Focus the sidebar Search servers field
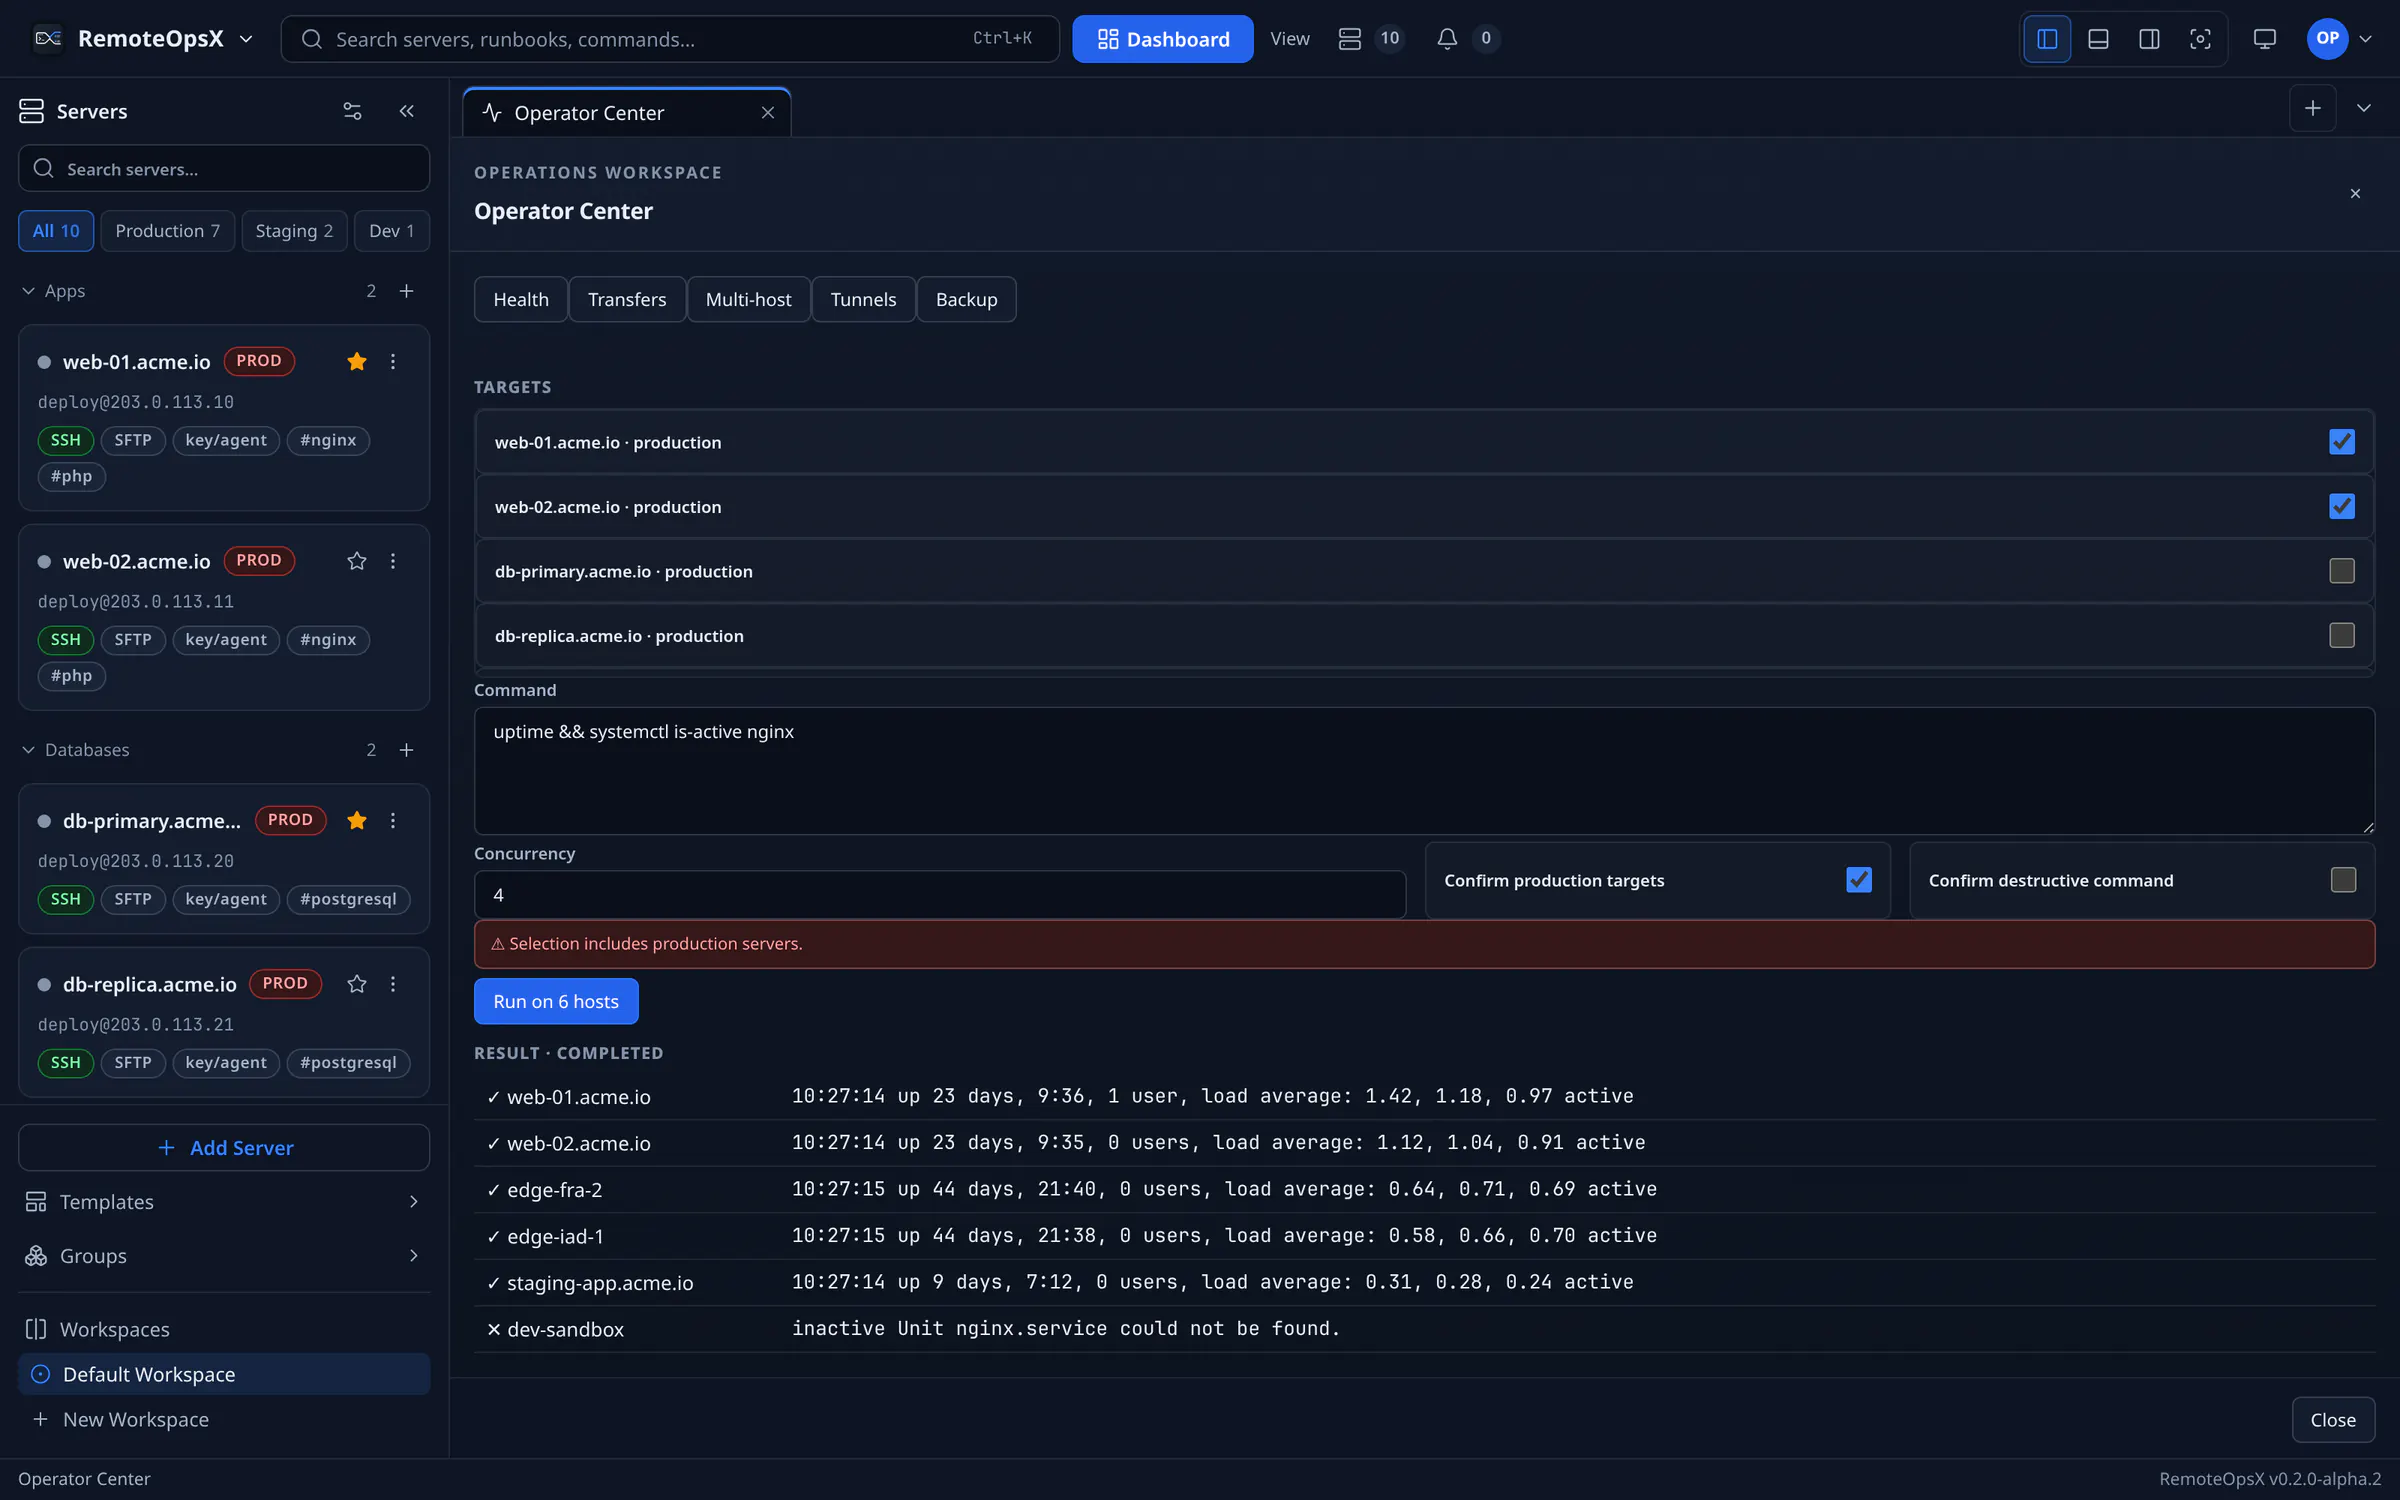Viewport: 2400px width, 1500px height. click(224, 169)
